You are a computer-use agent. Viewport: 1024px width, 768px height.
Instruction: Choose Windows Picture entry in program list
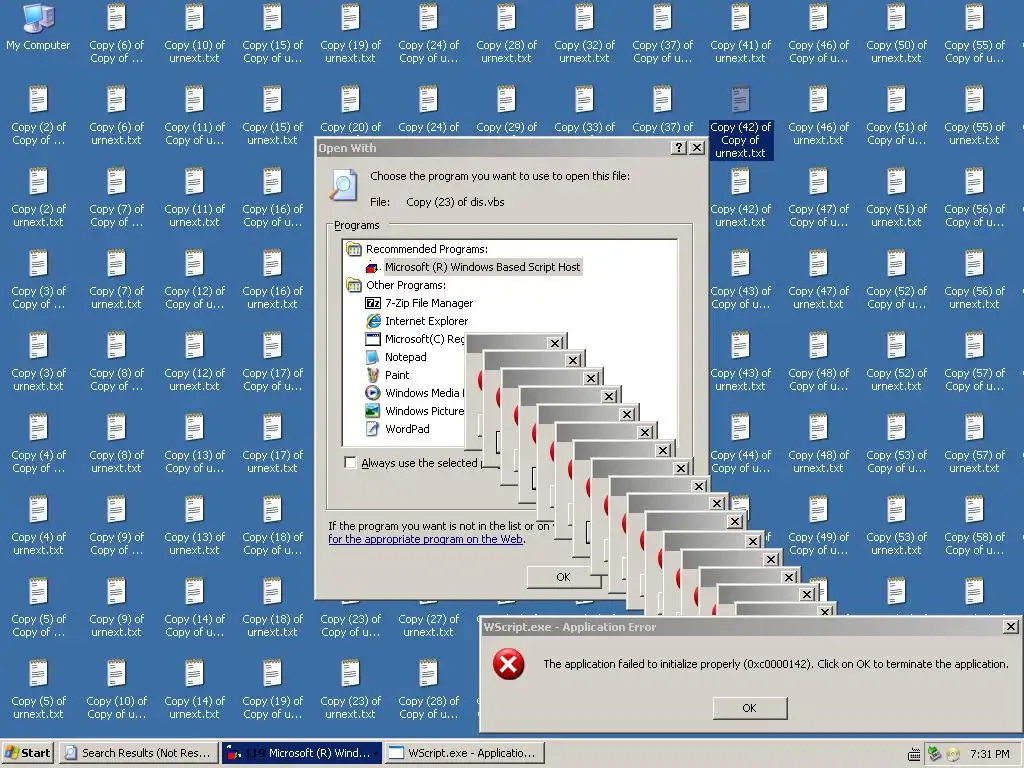(415, 411)
